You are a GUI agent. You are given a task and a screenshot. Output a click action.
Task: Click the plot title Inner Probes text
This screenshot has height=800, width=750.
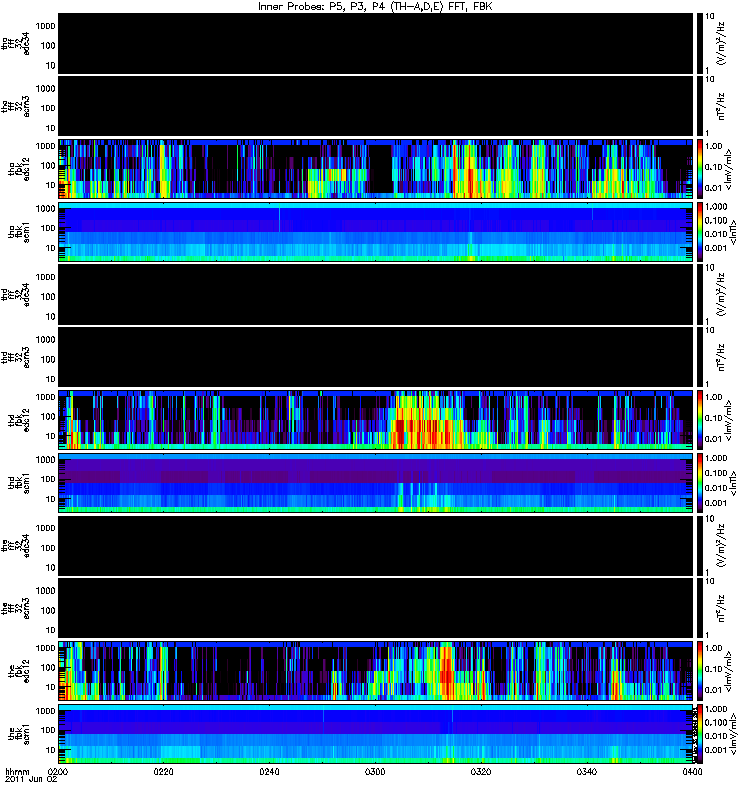(x=375, y=6)
